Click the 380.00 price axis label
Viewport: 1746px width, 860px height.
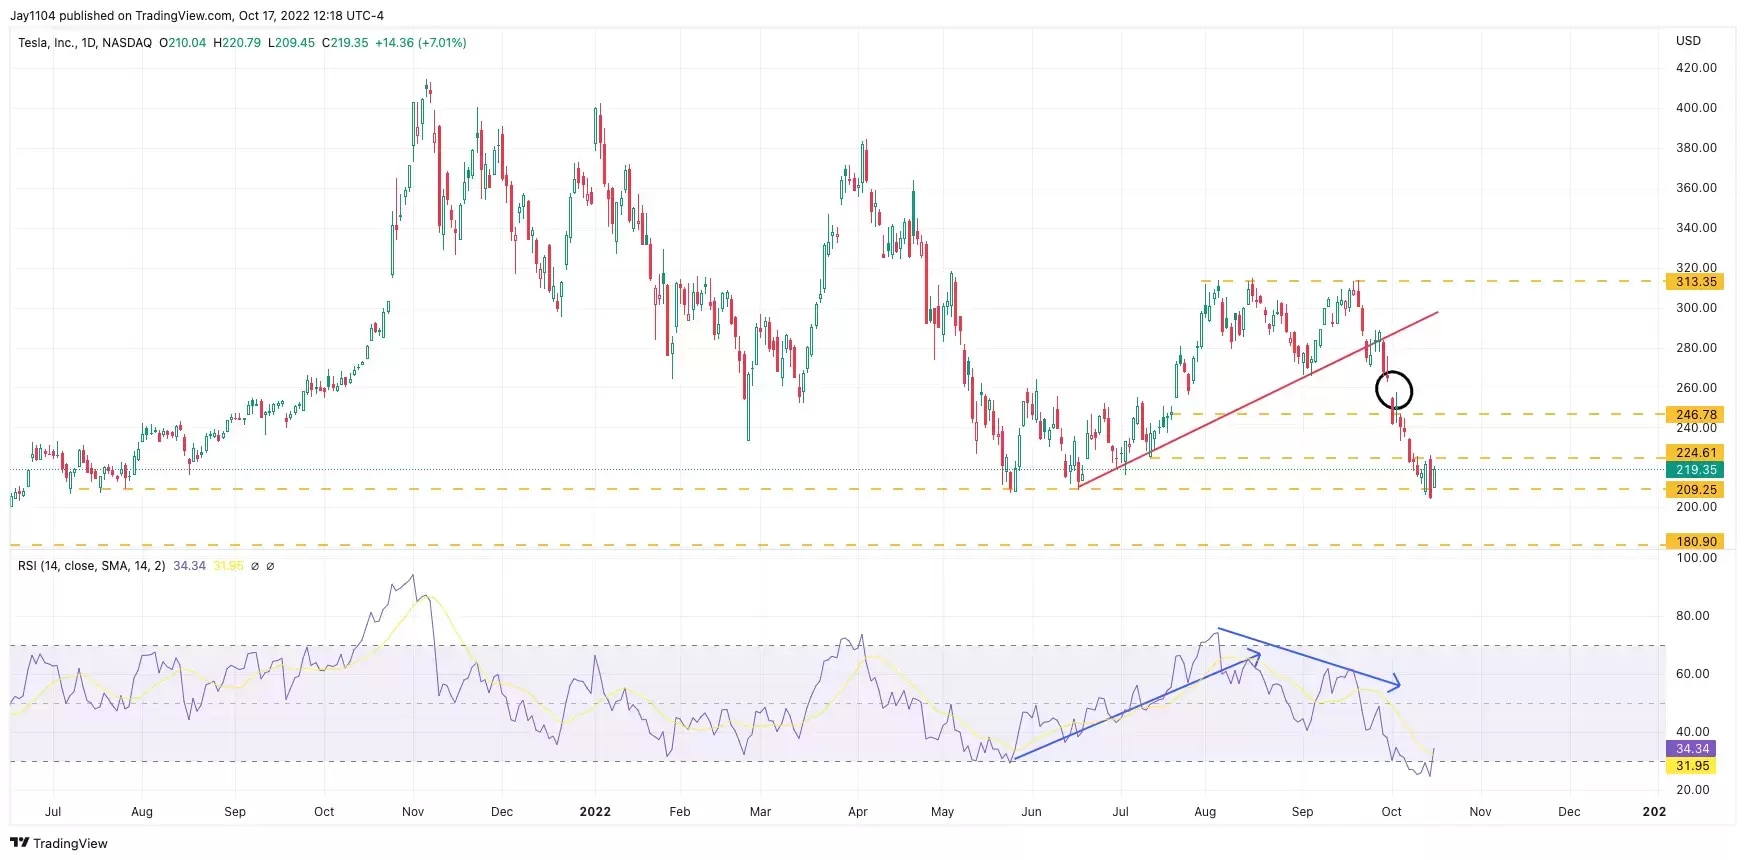pos(1696,148)
